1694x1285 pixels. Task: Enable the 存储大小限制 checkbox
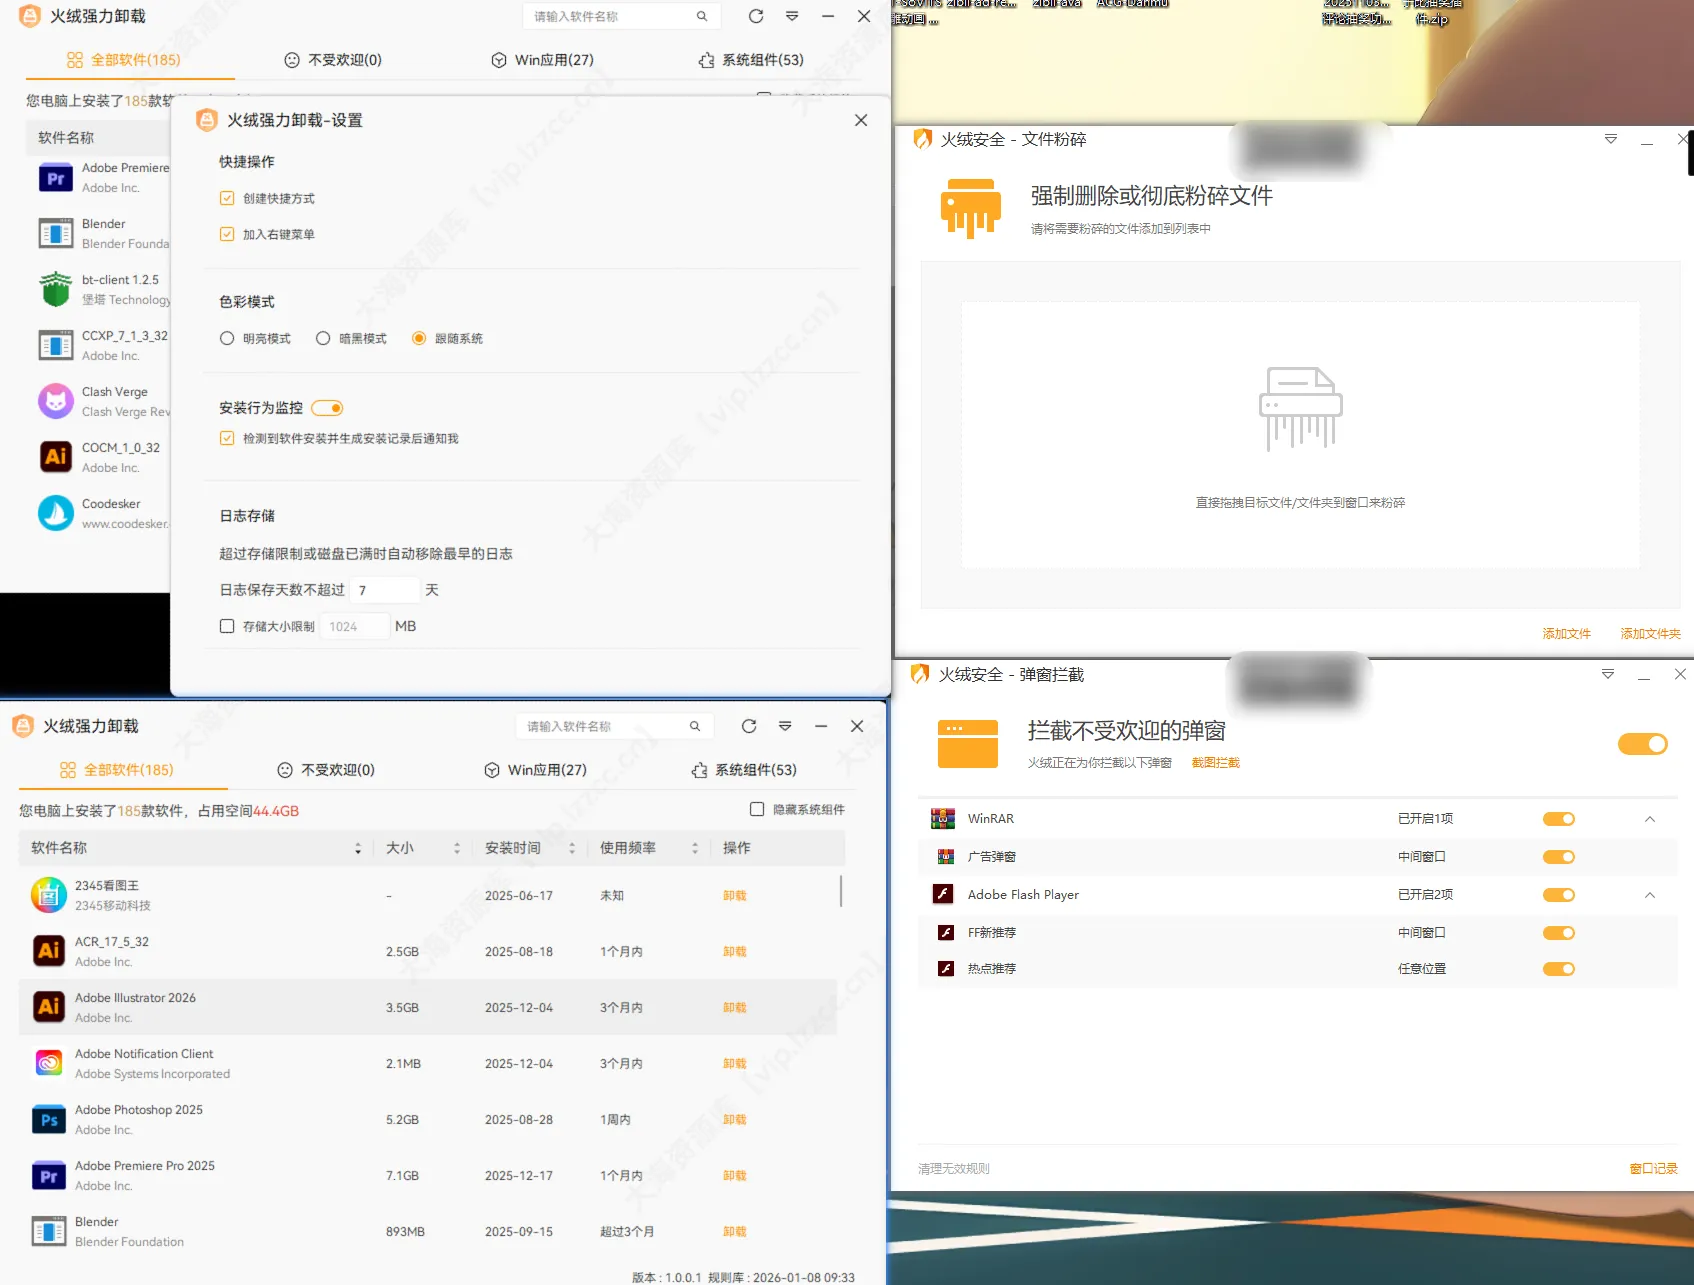(227, 626)
